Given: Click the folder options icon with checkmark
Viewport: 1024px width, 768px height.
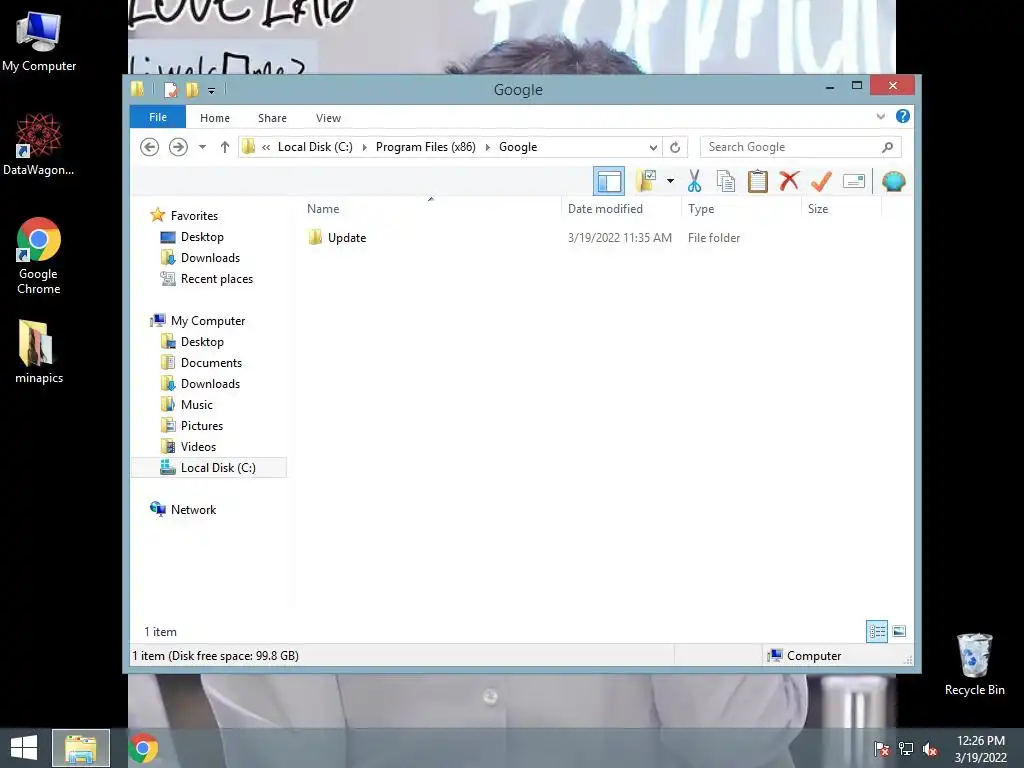Looking at the screenshot, I should tap(646, 181).
